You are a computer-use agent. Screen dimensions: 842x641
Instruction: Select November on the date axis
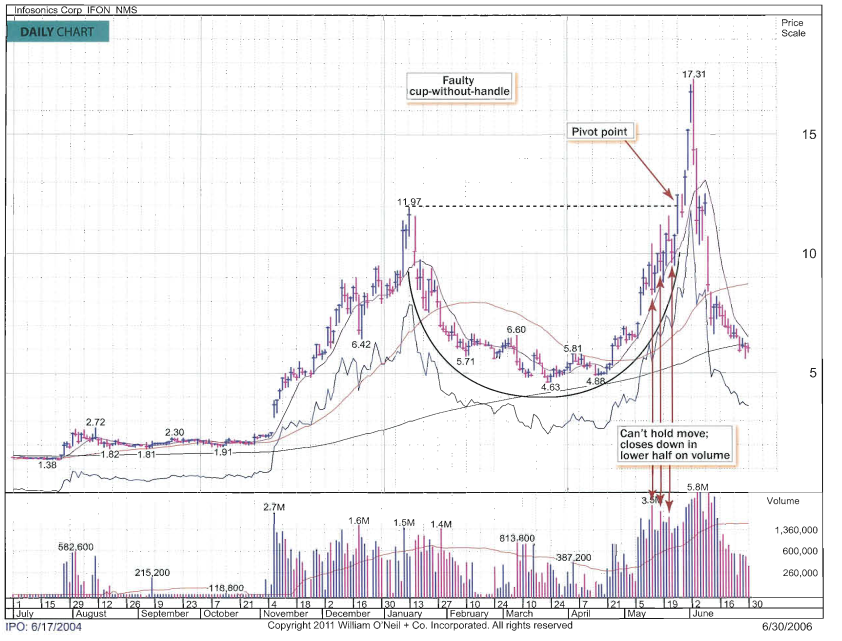(291, 615)
